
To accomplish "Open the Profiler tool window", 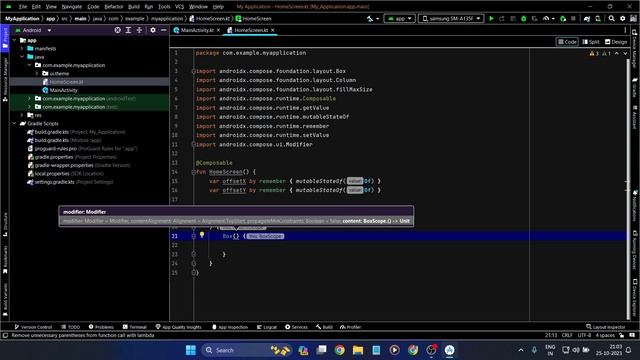I will point(350,327).
